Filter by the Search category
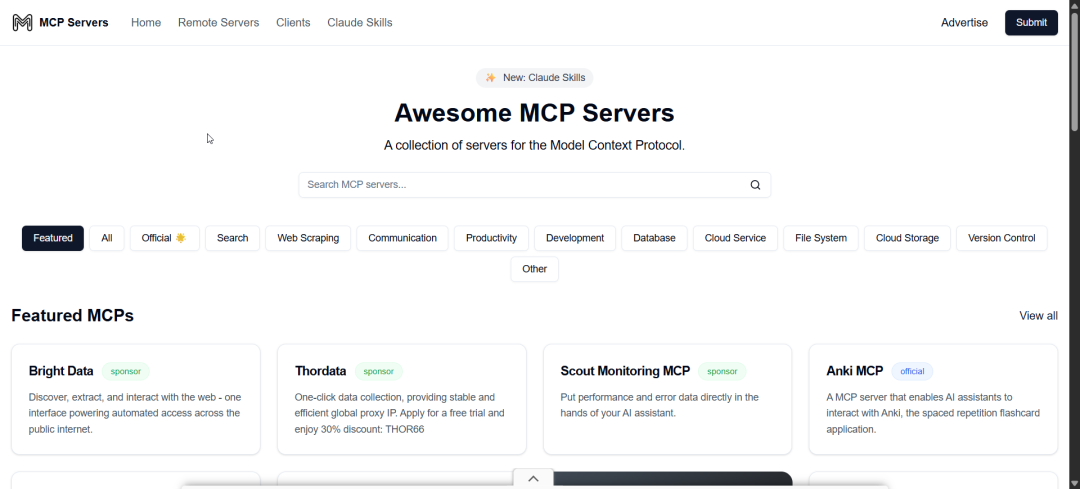Screen dimensions: 1080x489 pos(232,238)
